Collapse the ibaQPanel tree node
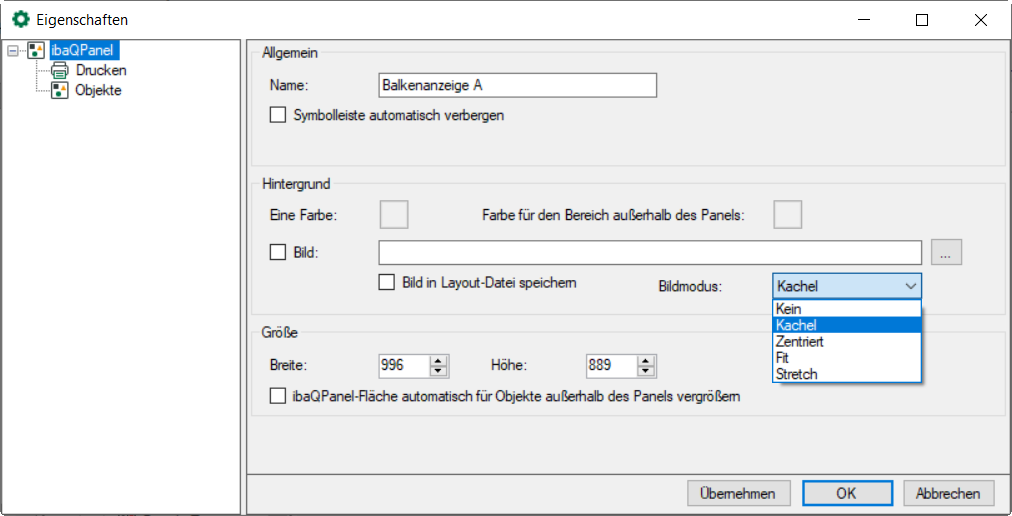This screenshot has height=516, width=1012. (12, 51)
